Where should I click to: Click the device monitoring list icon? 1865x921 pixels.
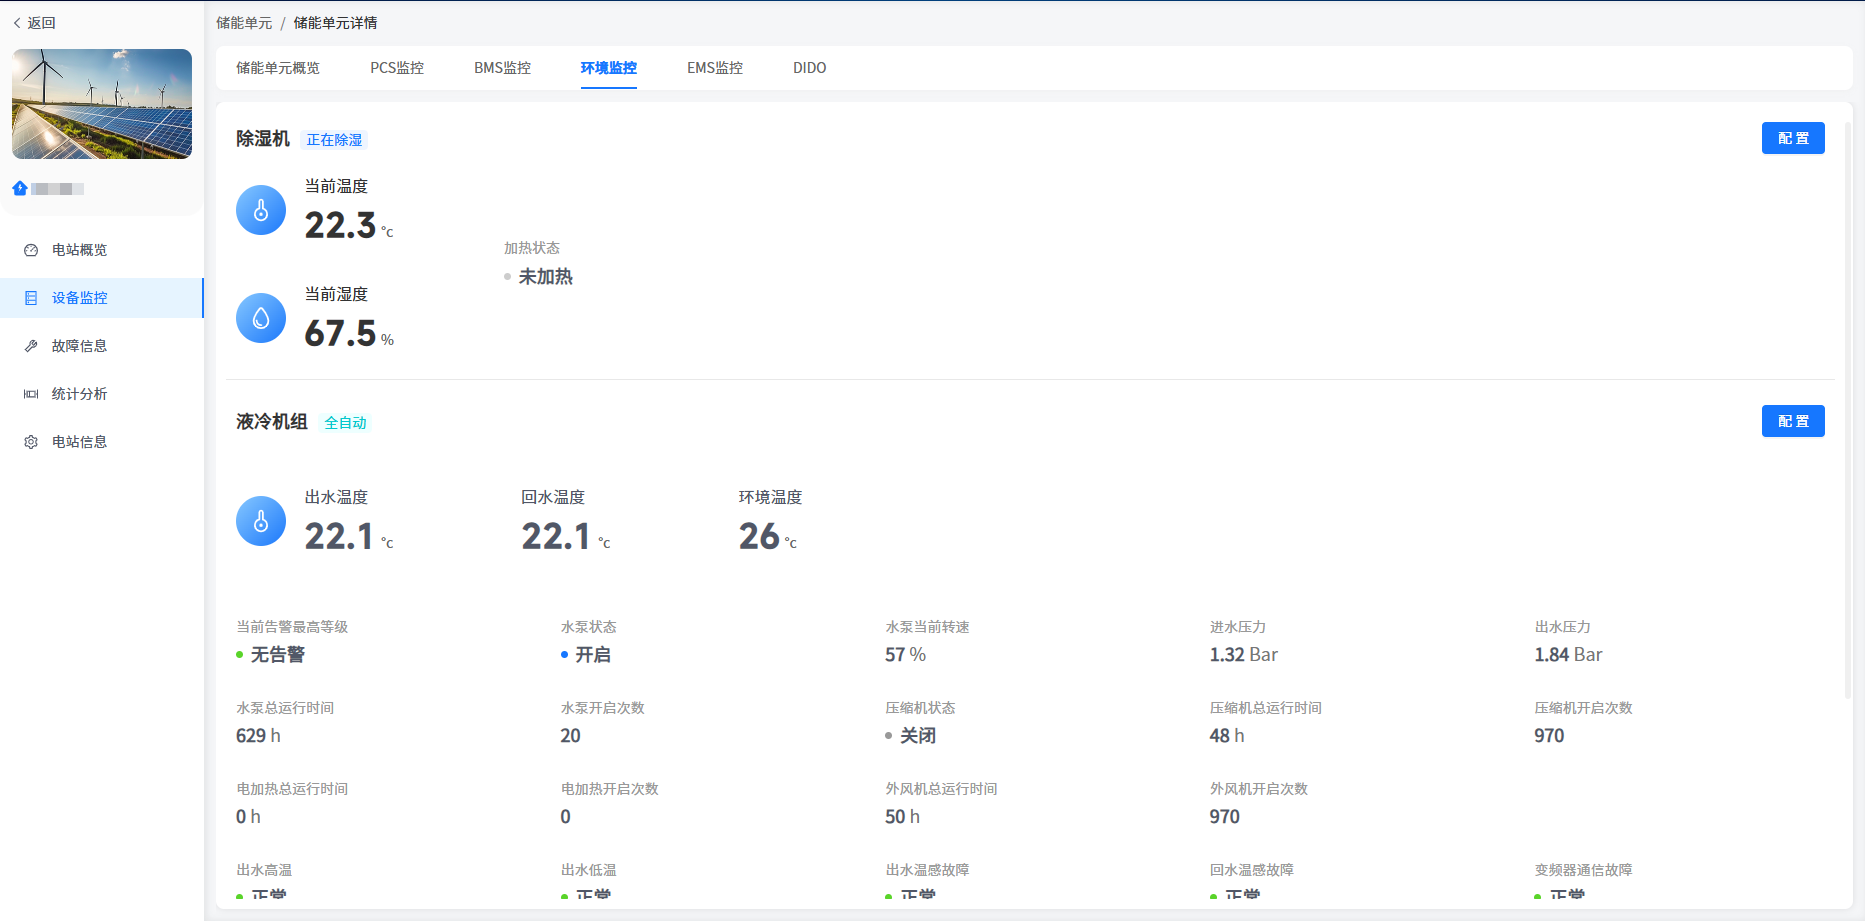click(31, 298)
